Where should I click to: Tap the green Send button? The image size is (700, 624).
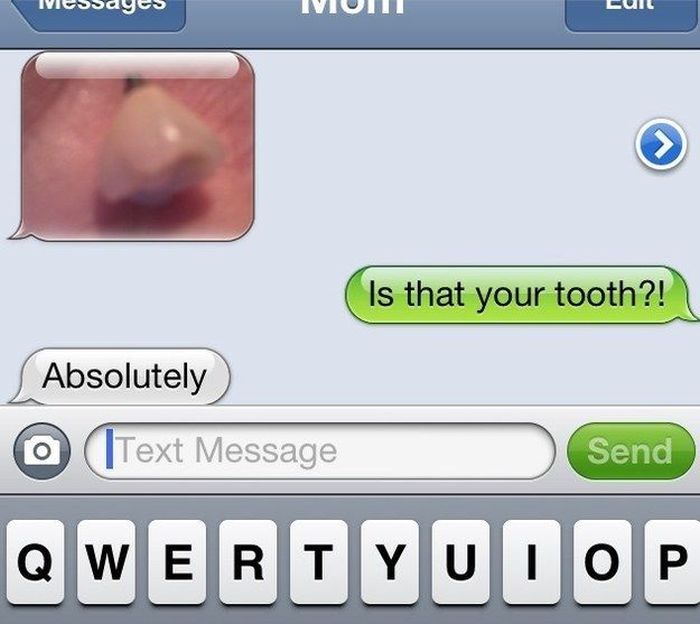pyautogui.click(x=631, y=451)
